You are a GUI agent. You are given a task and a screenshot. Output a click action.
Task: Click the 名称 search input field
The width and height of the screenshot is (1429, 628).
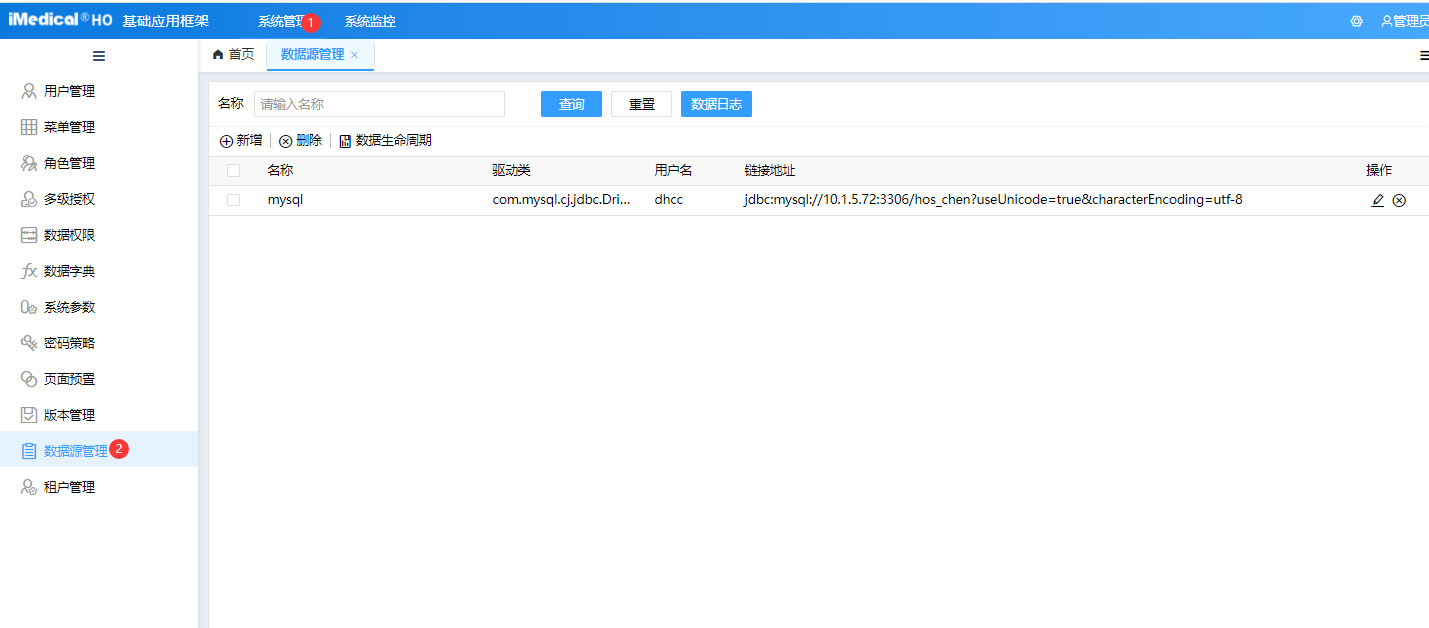click(x=378, y=103)
